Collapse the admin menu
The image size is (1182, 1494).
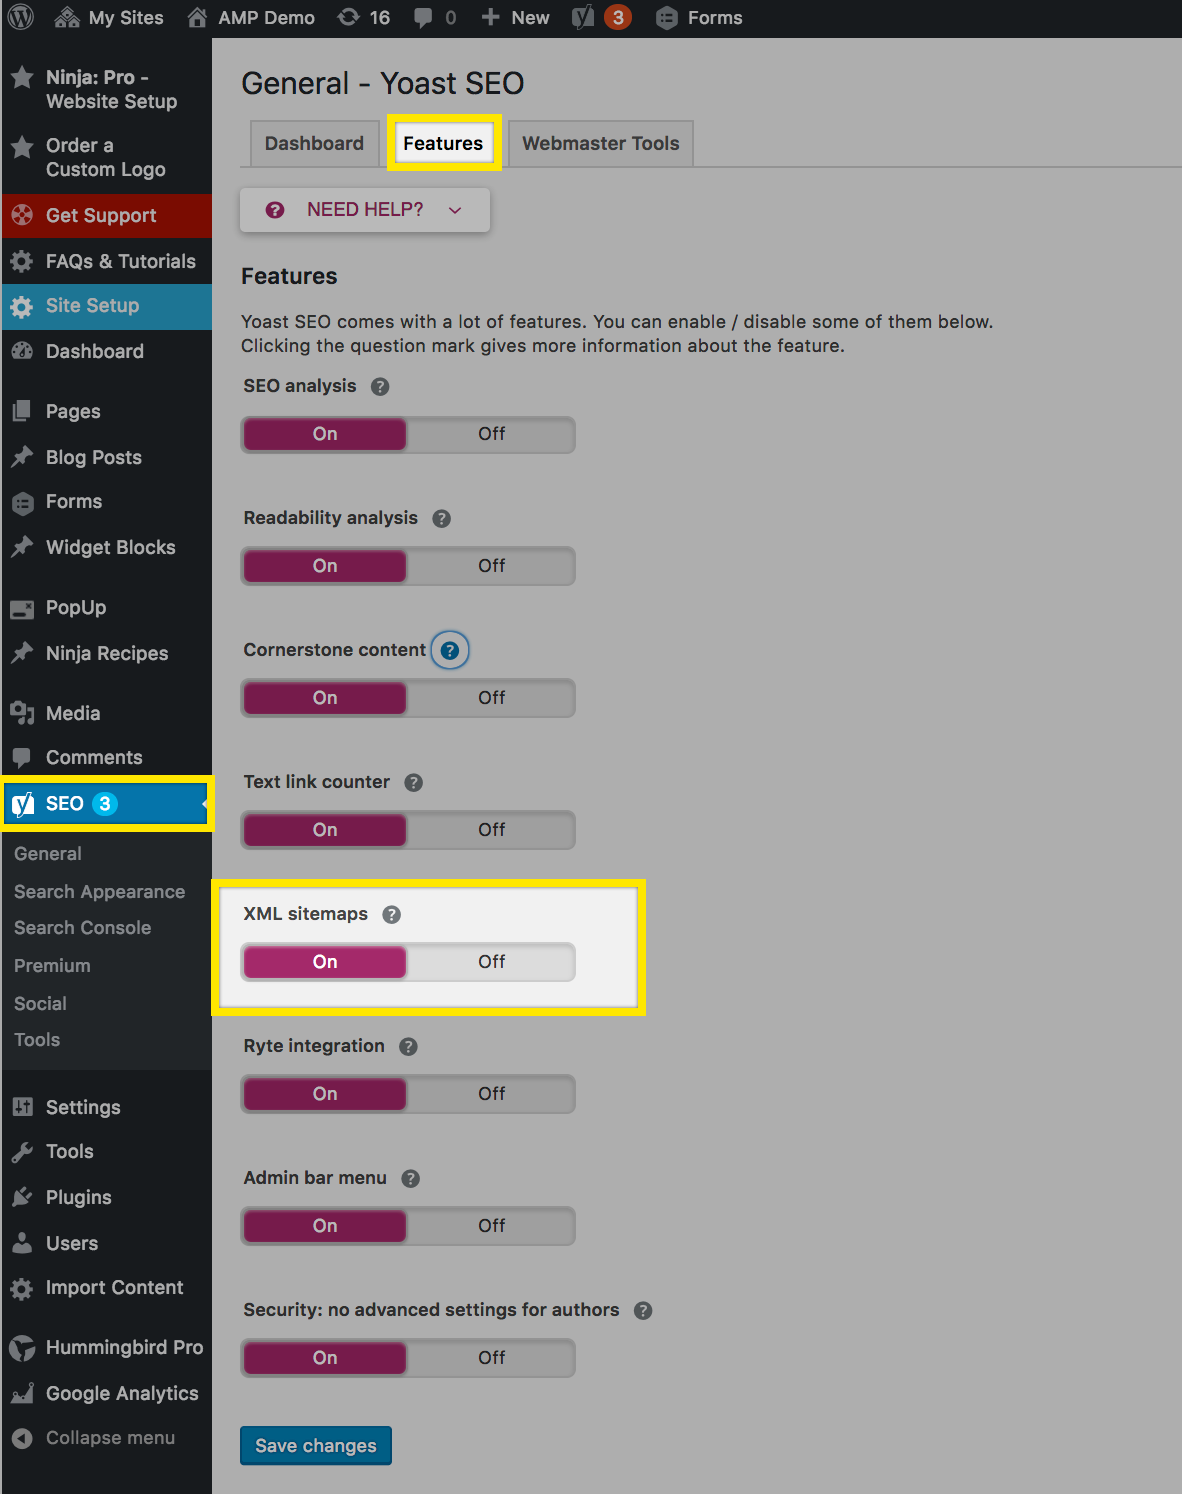106,1438
